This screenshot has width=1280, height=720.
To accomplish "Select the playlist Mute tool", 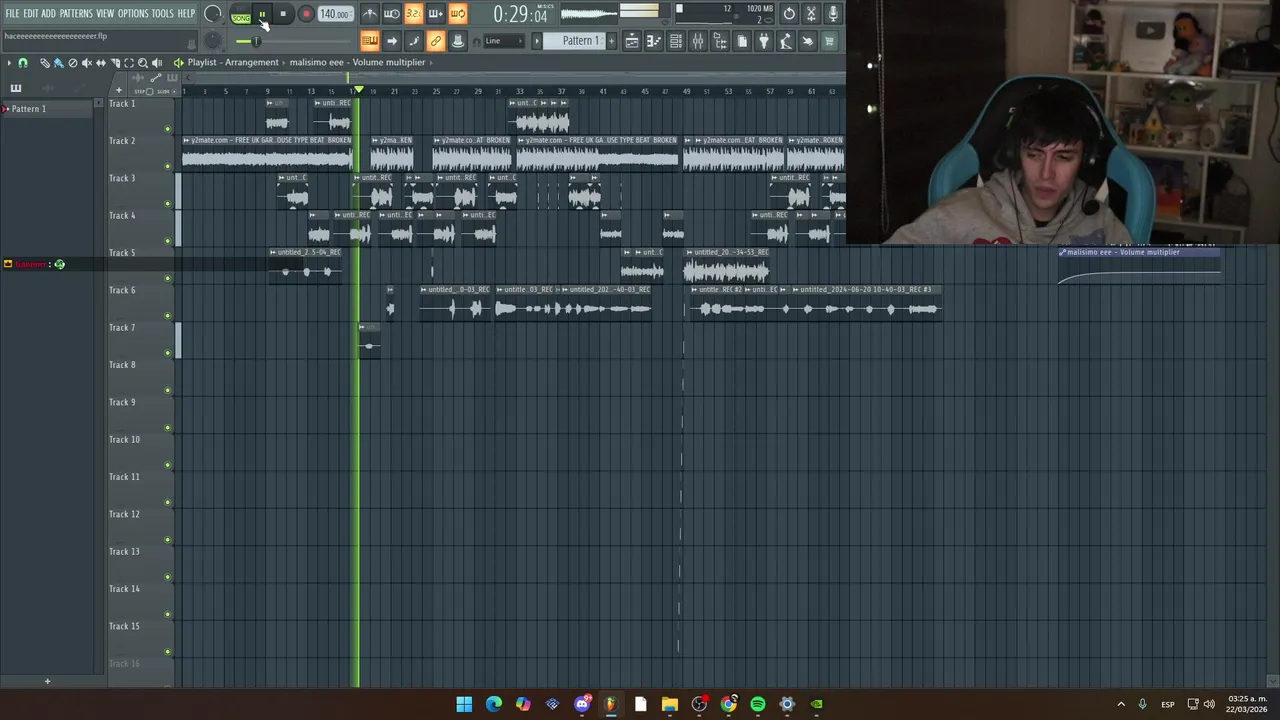I will tap(86, 63).
